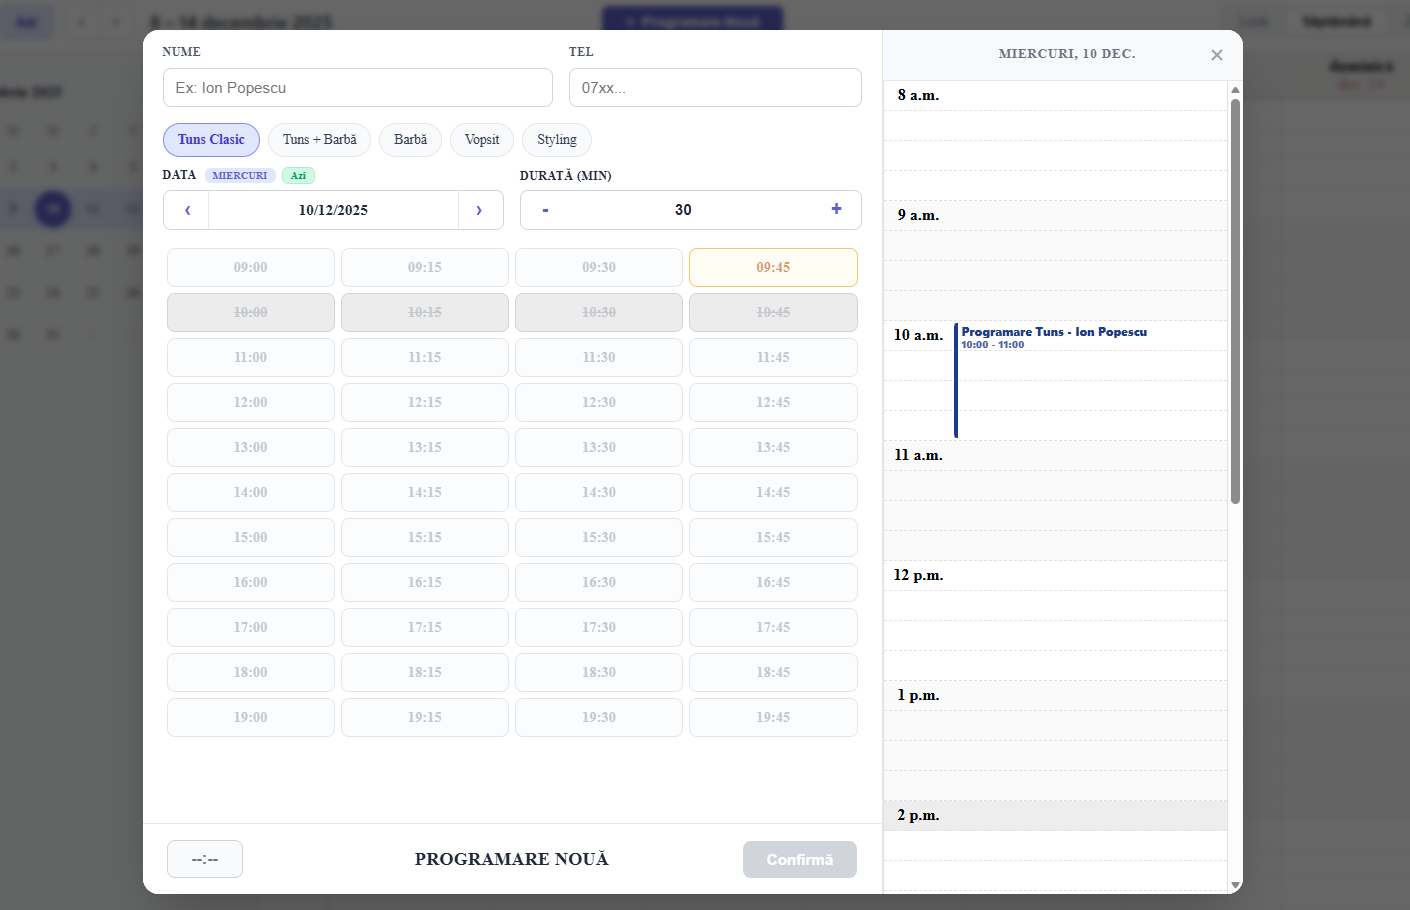
Task: Close the Miercuri 10 Dec. day panel
Action: pyautogui.click(x=1217, y=55)
